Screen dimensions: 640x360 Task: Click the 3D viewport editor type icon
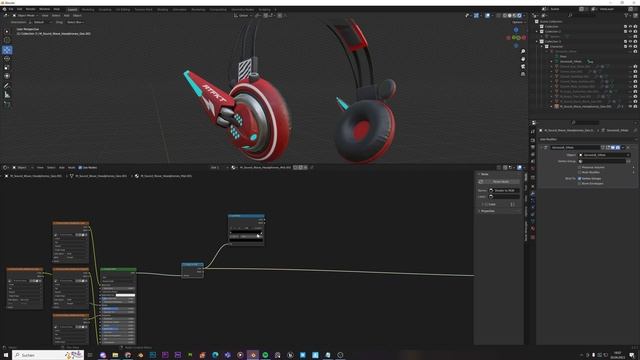click(6, 16)
